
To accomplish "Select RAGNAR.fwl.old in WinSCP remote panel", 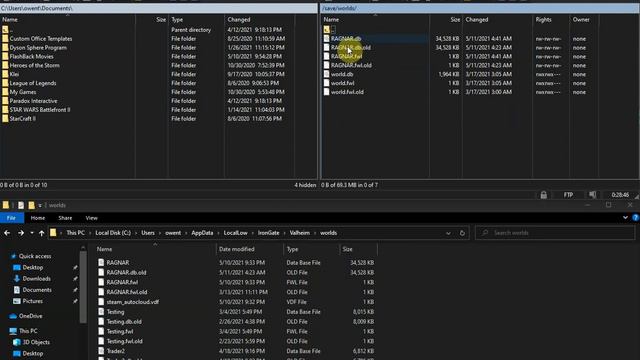I will [x=351, y=65].
